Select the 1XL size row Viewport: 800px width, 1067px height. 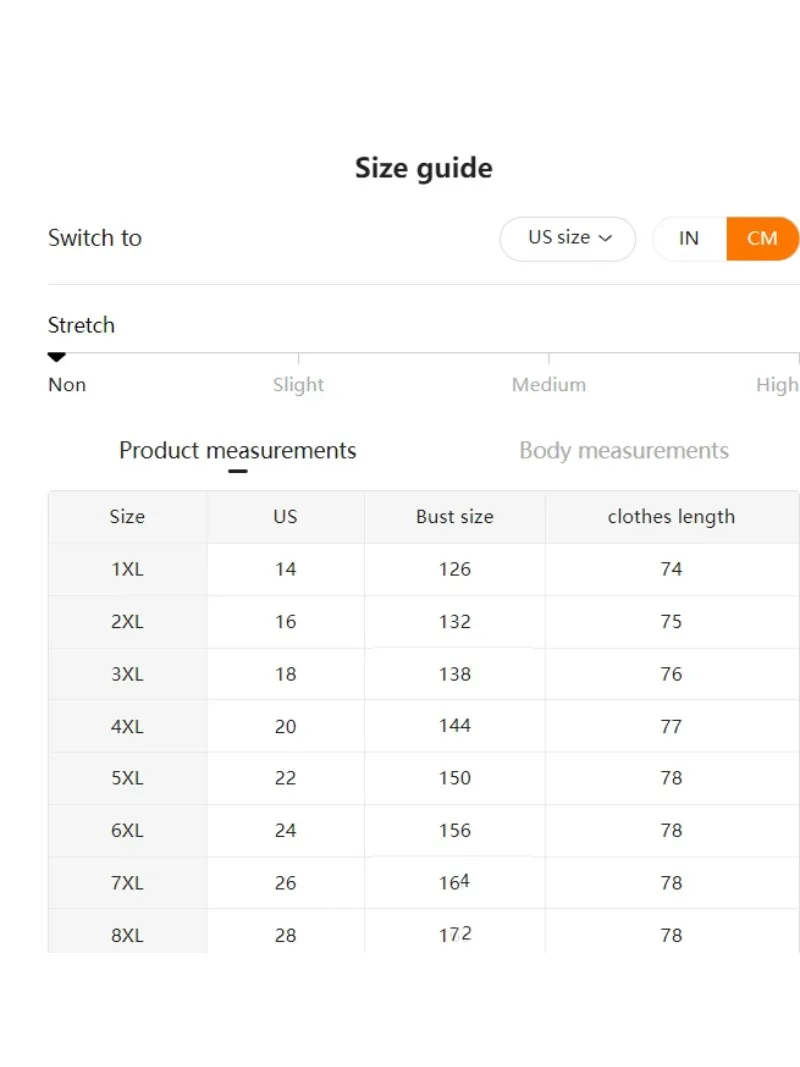(423, 569)
